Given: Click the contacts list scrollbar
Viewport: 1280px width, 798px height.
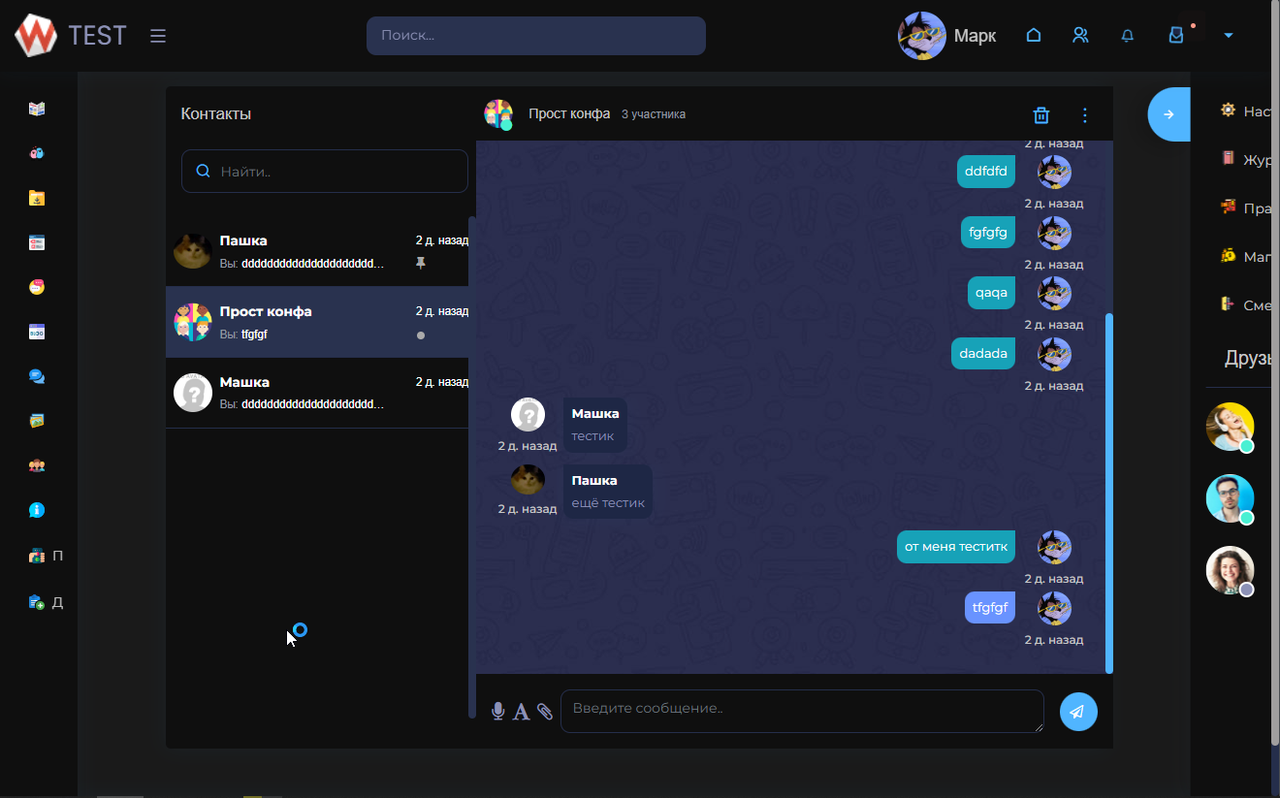Looking at the screenshot, I should 472,467.
